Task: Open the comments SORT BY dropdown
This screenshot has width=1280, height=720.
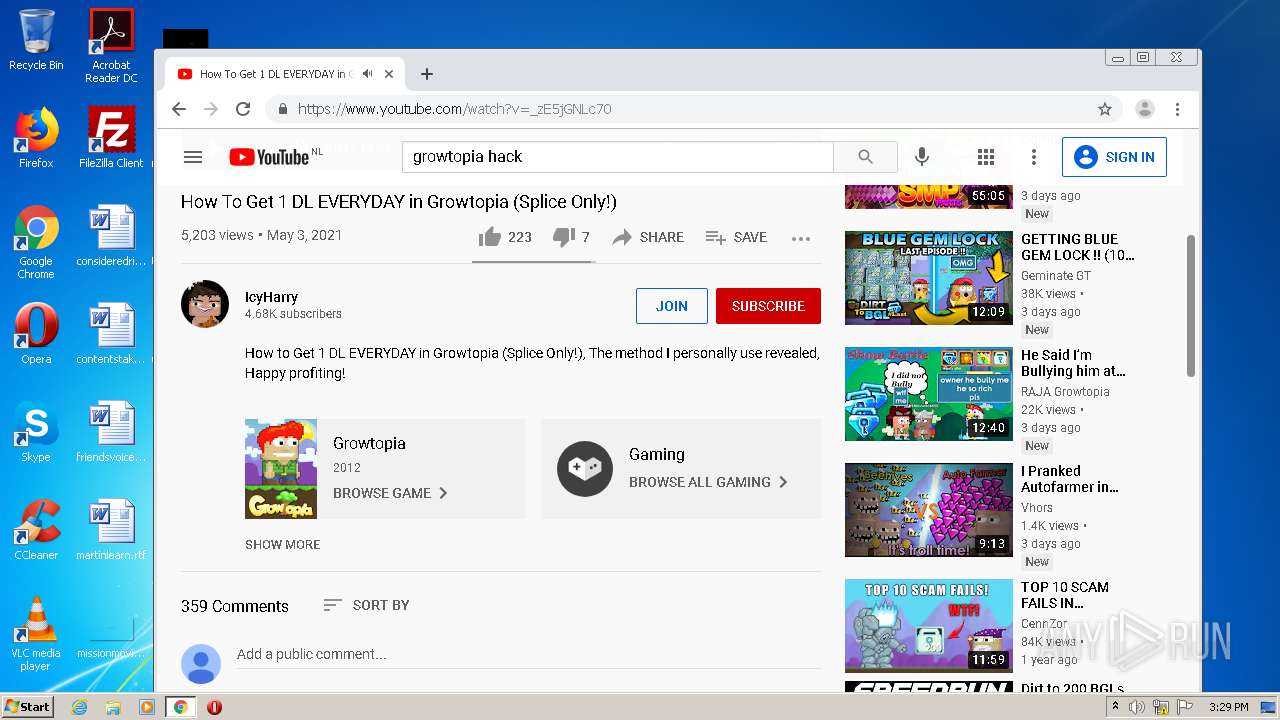Action: pos(366,605)
